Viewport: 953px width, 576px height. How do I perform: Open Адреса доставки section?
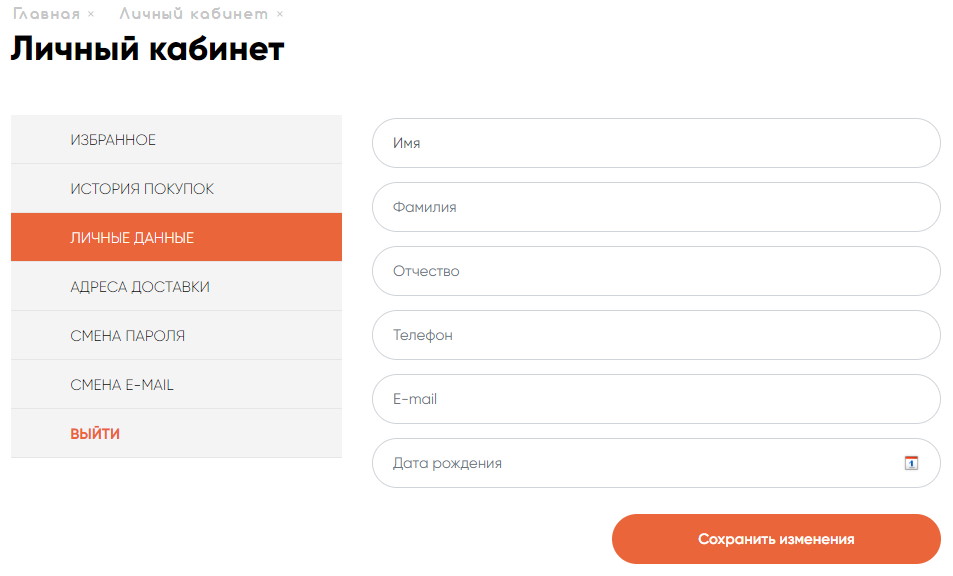point(176,286)
